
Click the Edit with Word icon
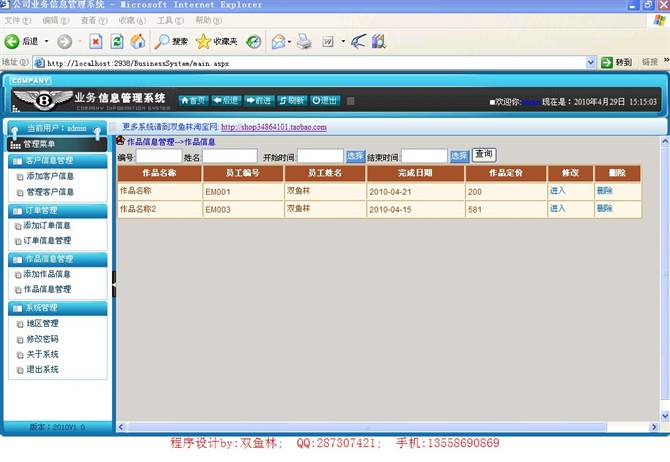tap(328, 41)
